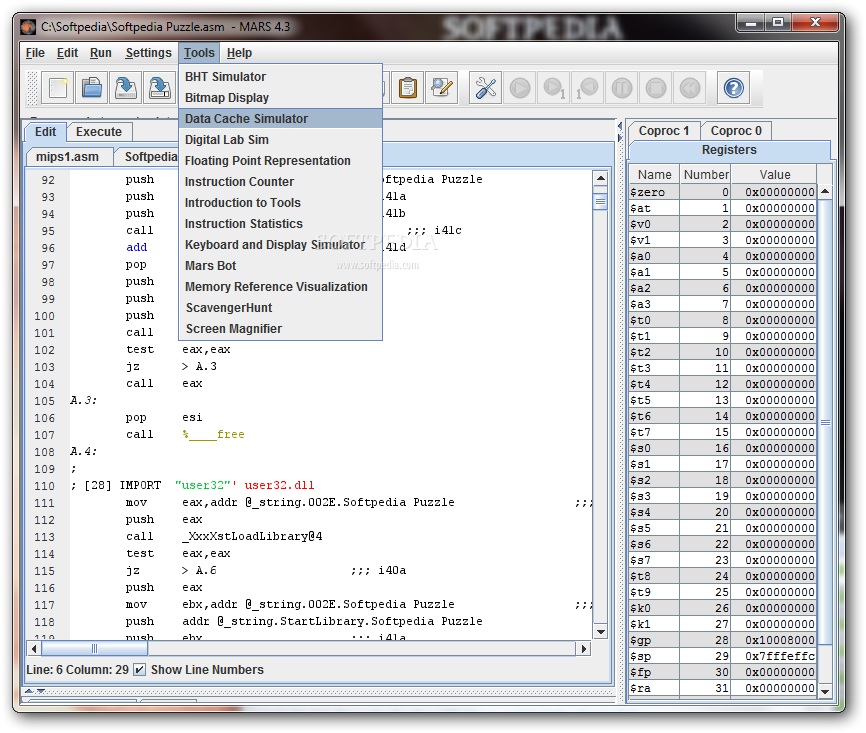
Task: Click the Pause execution toolbar icon
Action: [622, 88]
